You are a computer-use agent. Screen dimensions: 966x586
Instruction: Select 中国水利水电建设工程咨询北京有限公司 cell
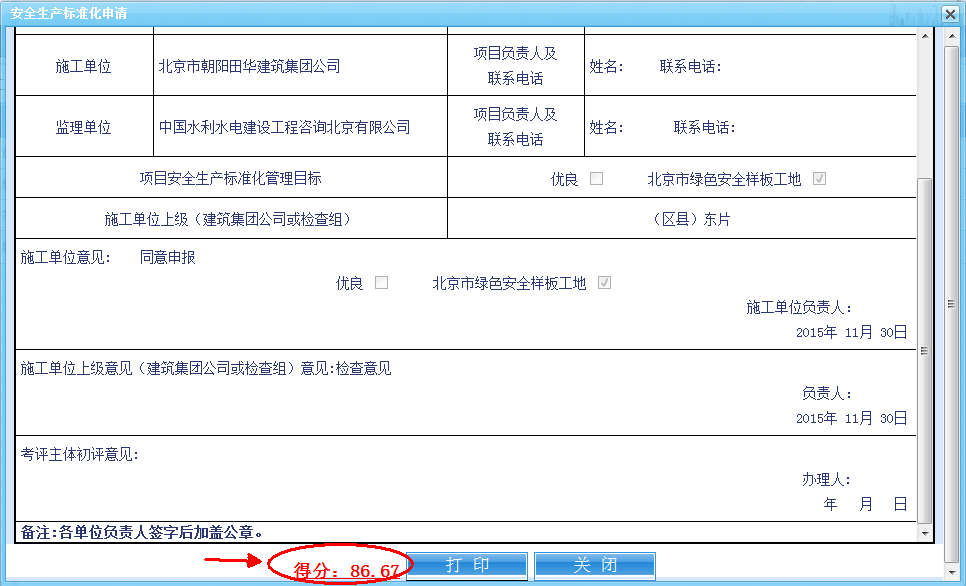click(285, 127)
